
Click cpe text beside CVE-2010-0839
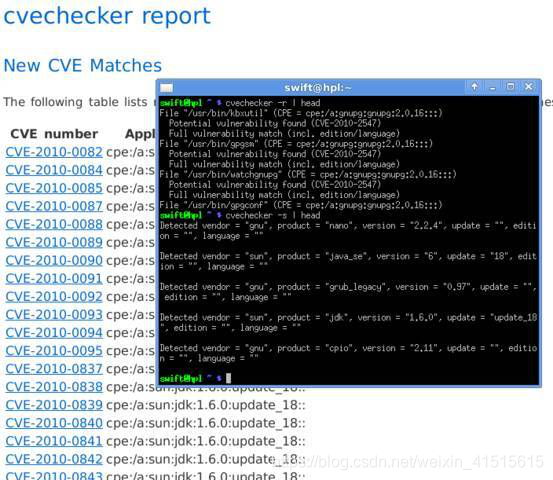[206, 405]
